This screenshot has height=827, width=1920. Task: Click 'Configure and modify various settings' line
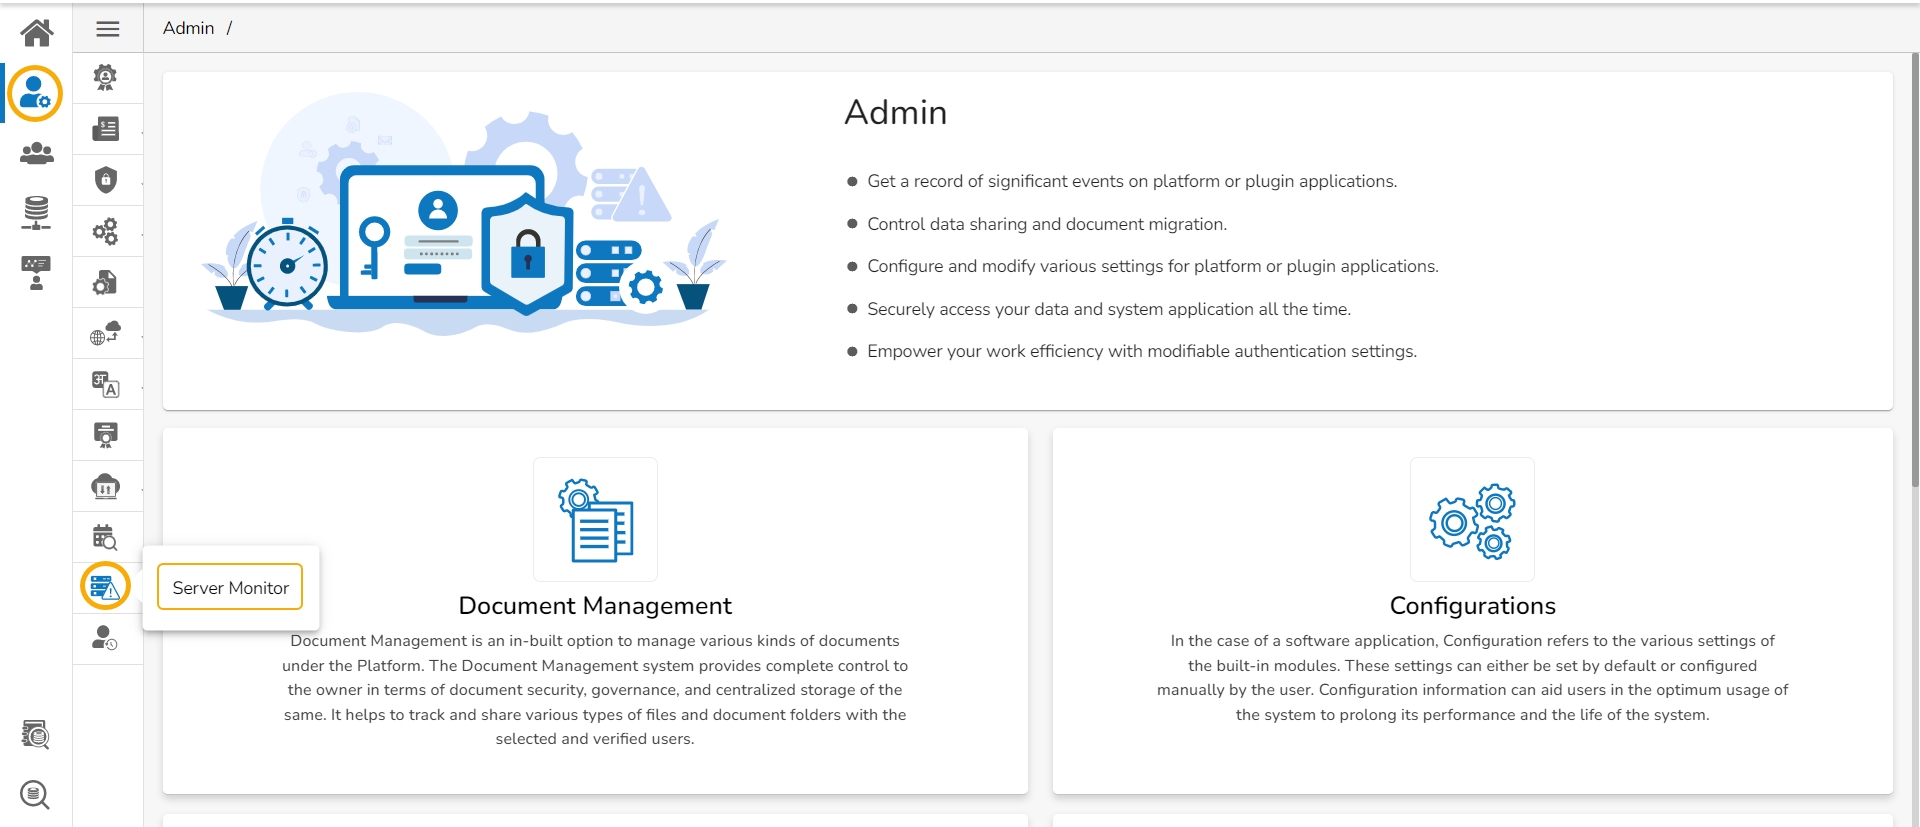point(1153,266)
